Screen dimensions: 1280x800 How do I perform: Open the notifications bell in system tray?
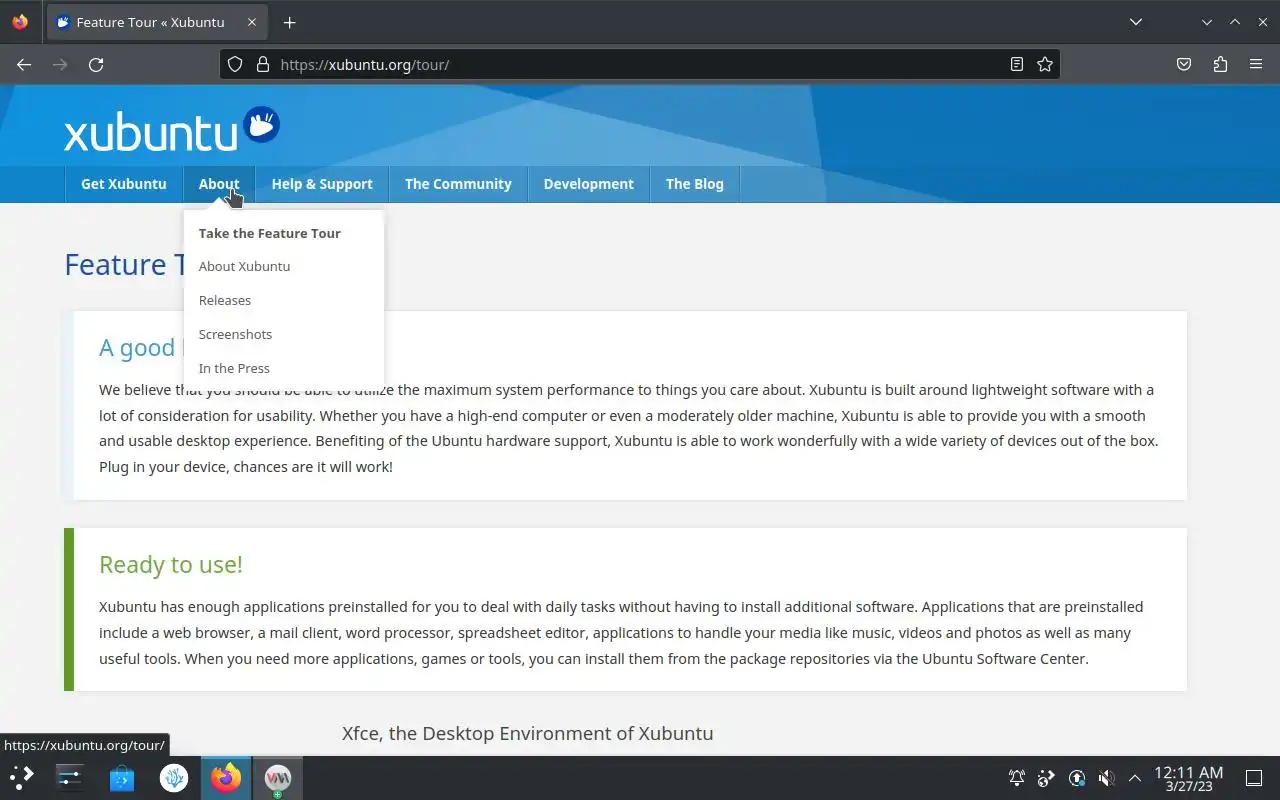click(1017, 777)
